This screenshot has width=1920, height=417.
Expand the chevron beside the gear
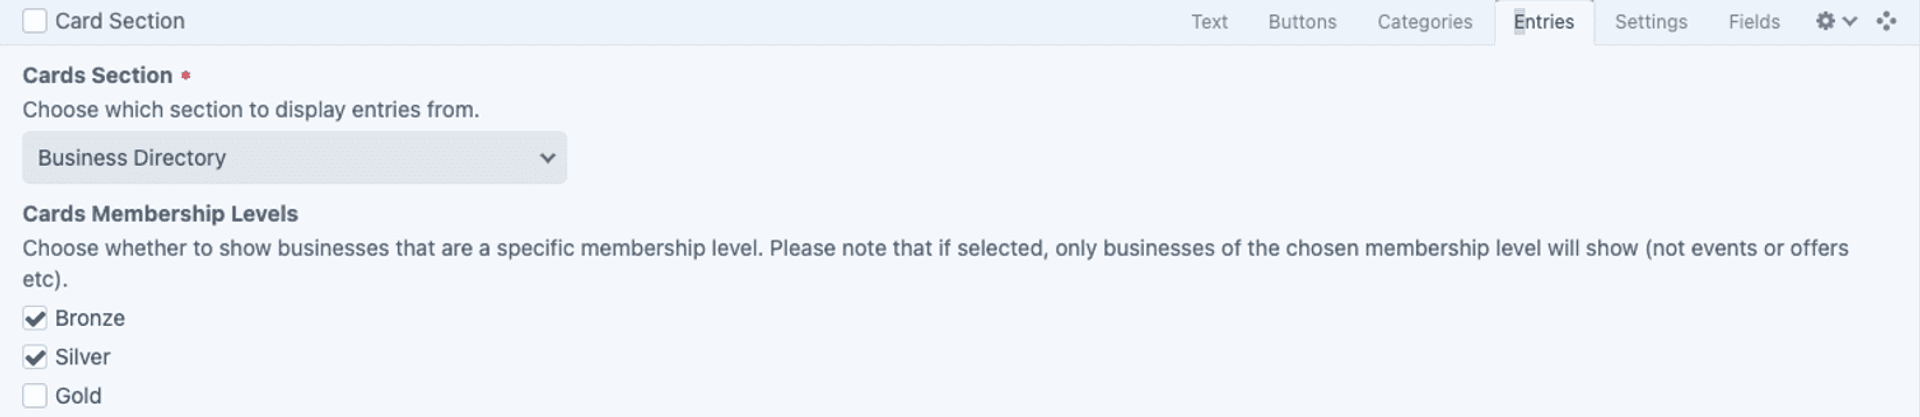click(x=1850, y=21)
